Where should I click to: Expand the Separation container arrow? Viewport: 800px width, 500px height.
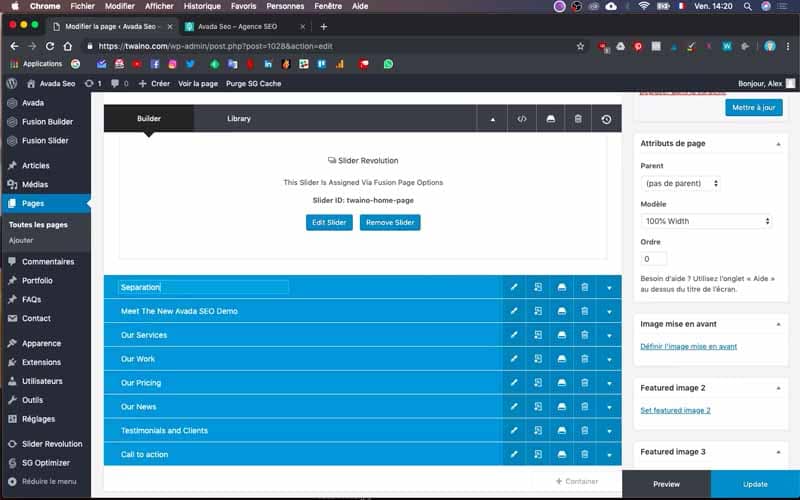[x=609, y=288]
